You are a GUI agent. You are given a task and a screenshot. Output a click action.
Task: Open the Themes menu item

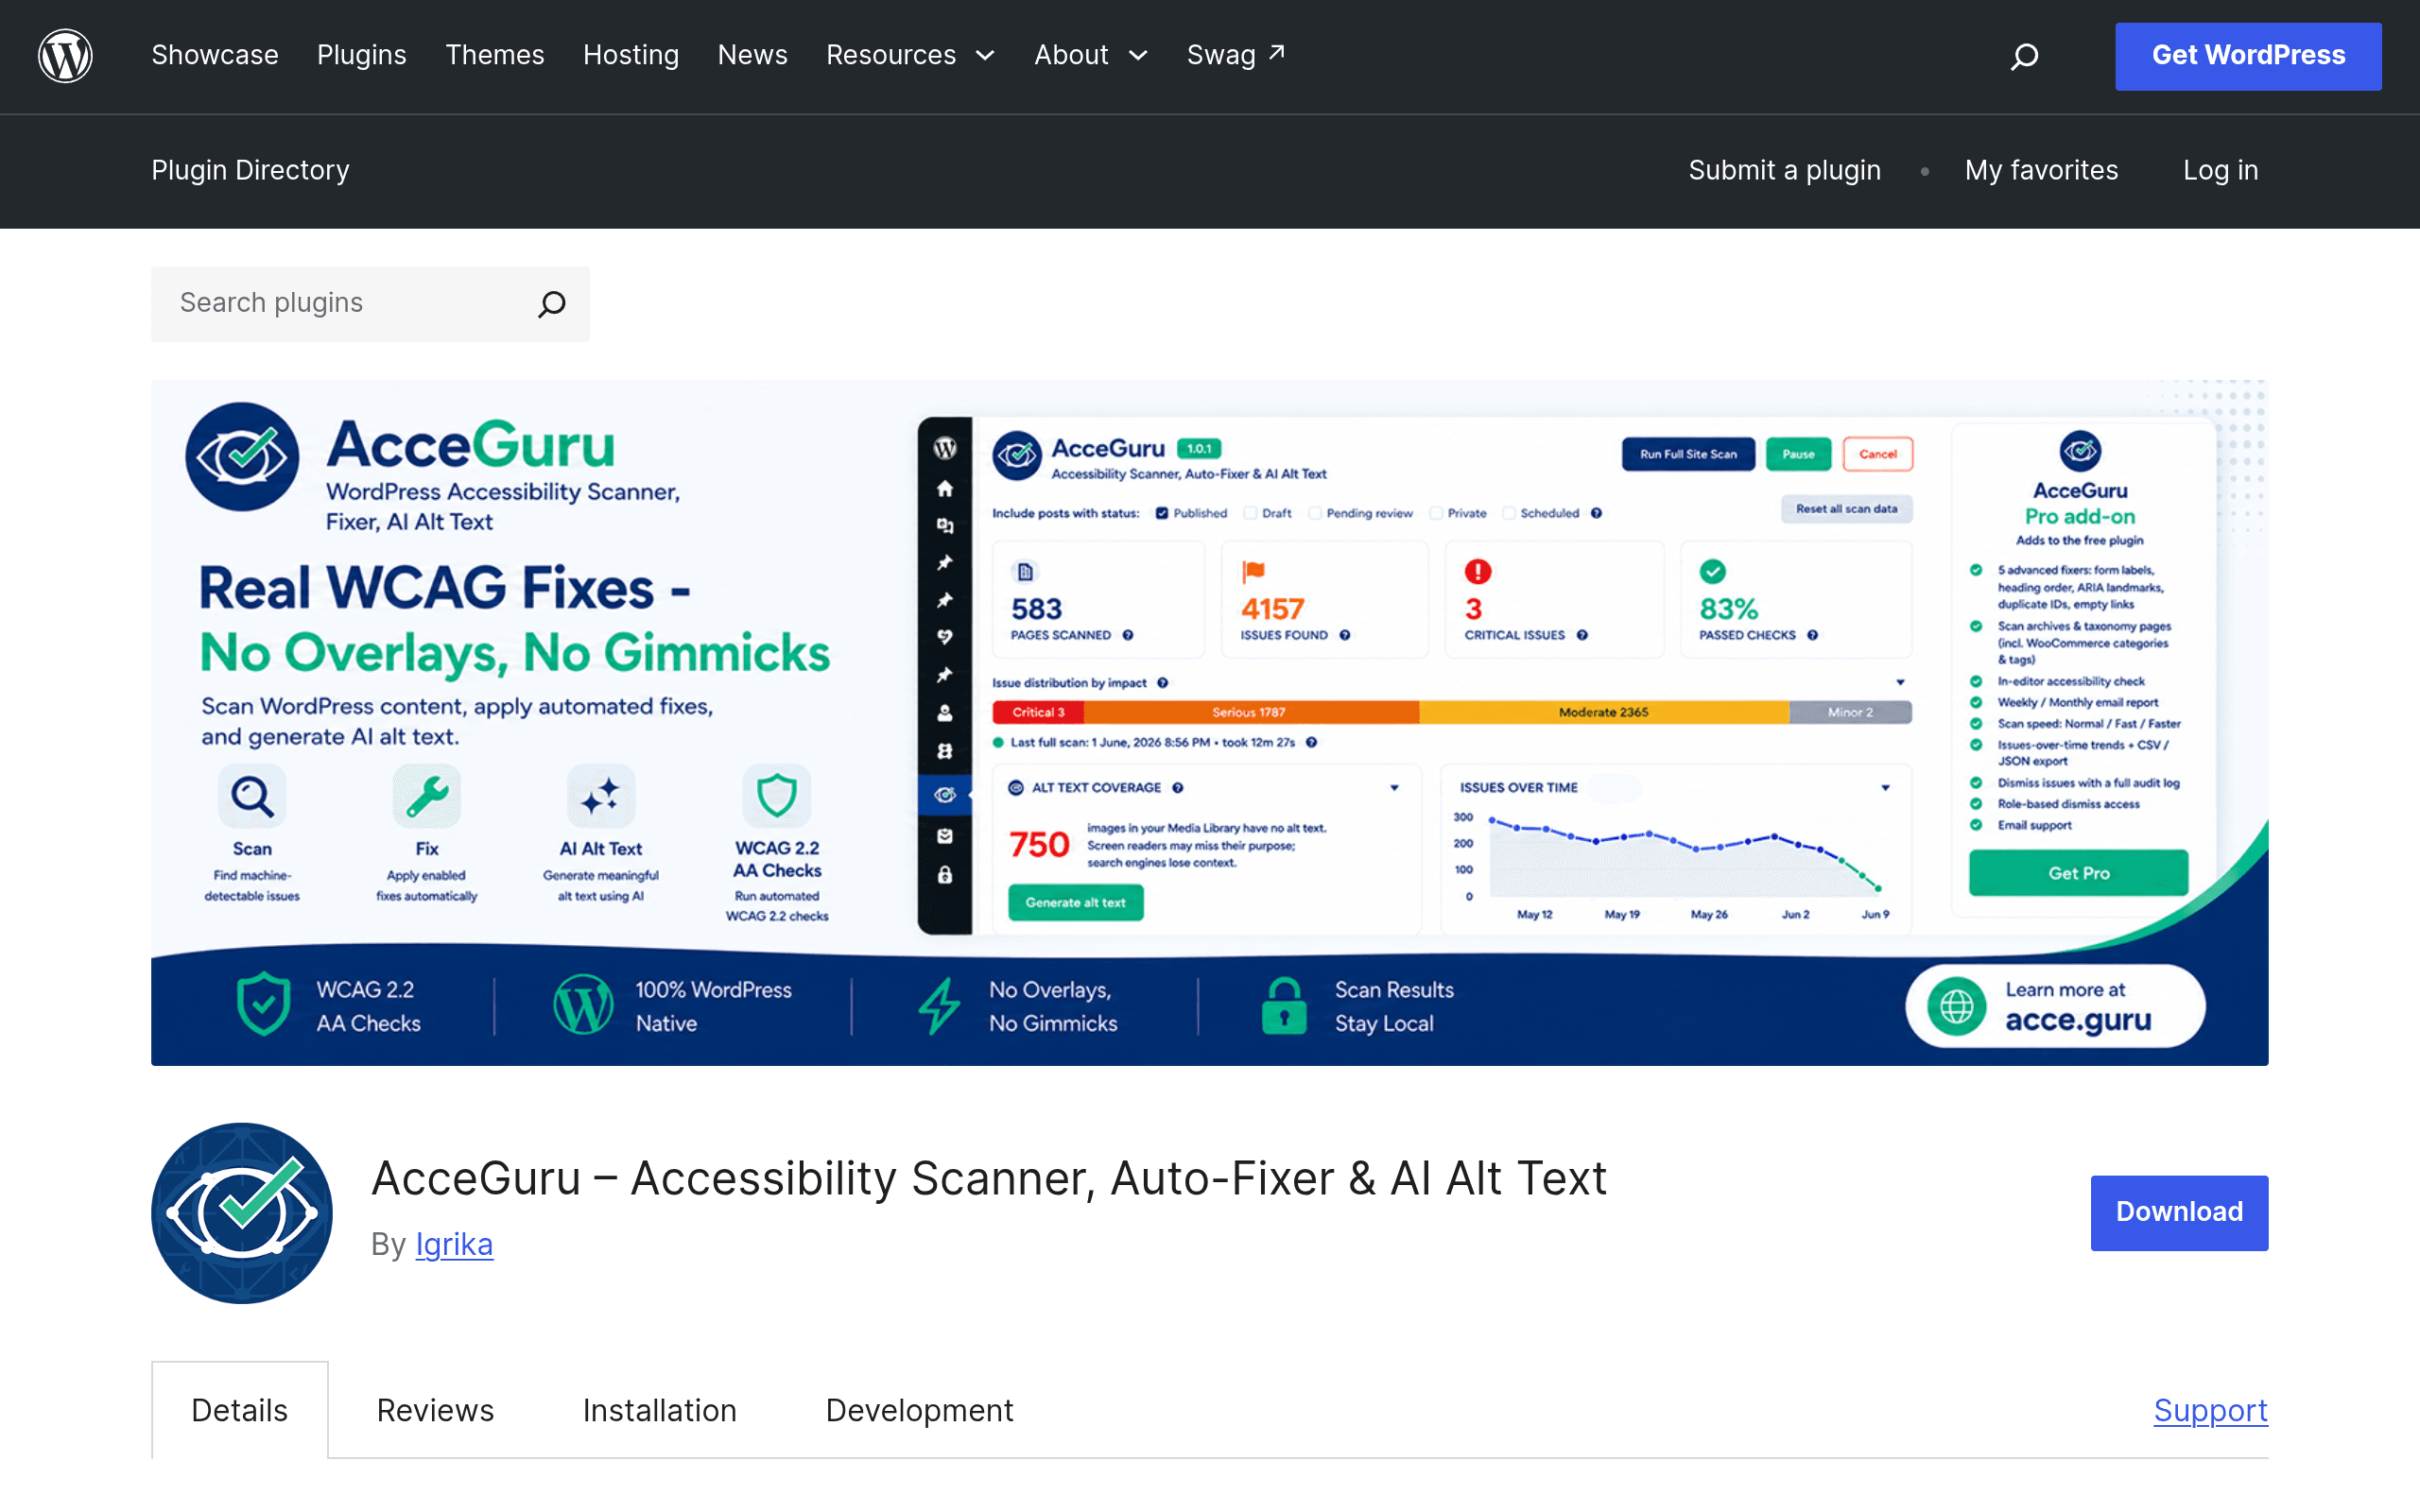(495, 55)
